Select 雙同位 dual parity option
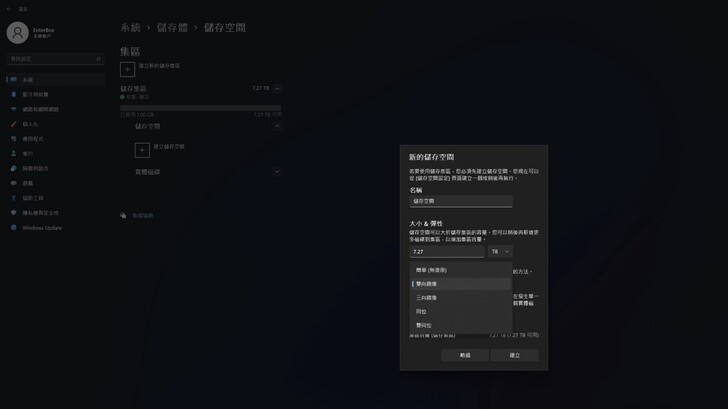 461,325
